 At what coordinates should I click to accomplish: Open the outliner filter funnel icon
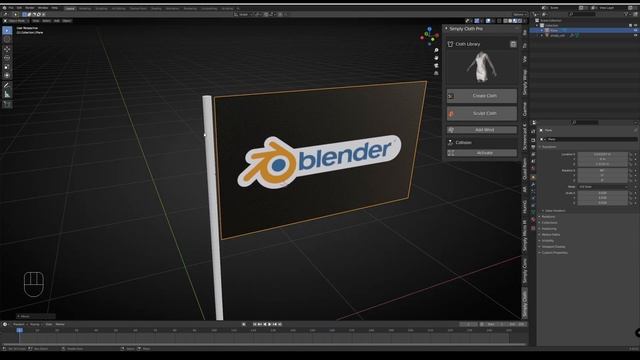click(627, 14)
